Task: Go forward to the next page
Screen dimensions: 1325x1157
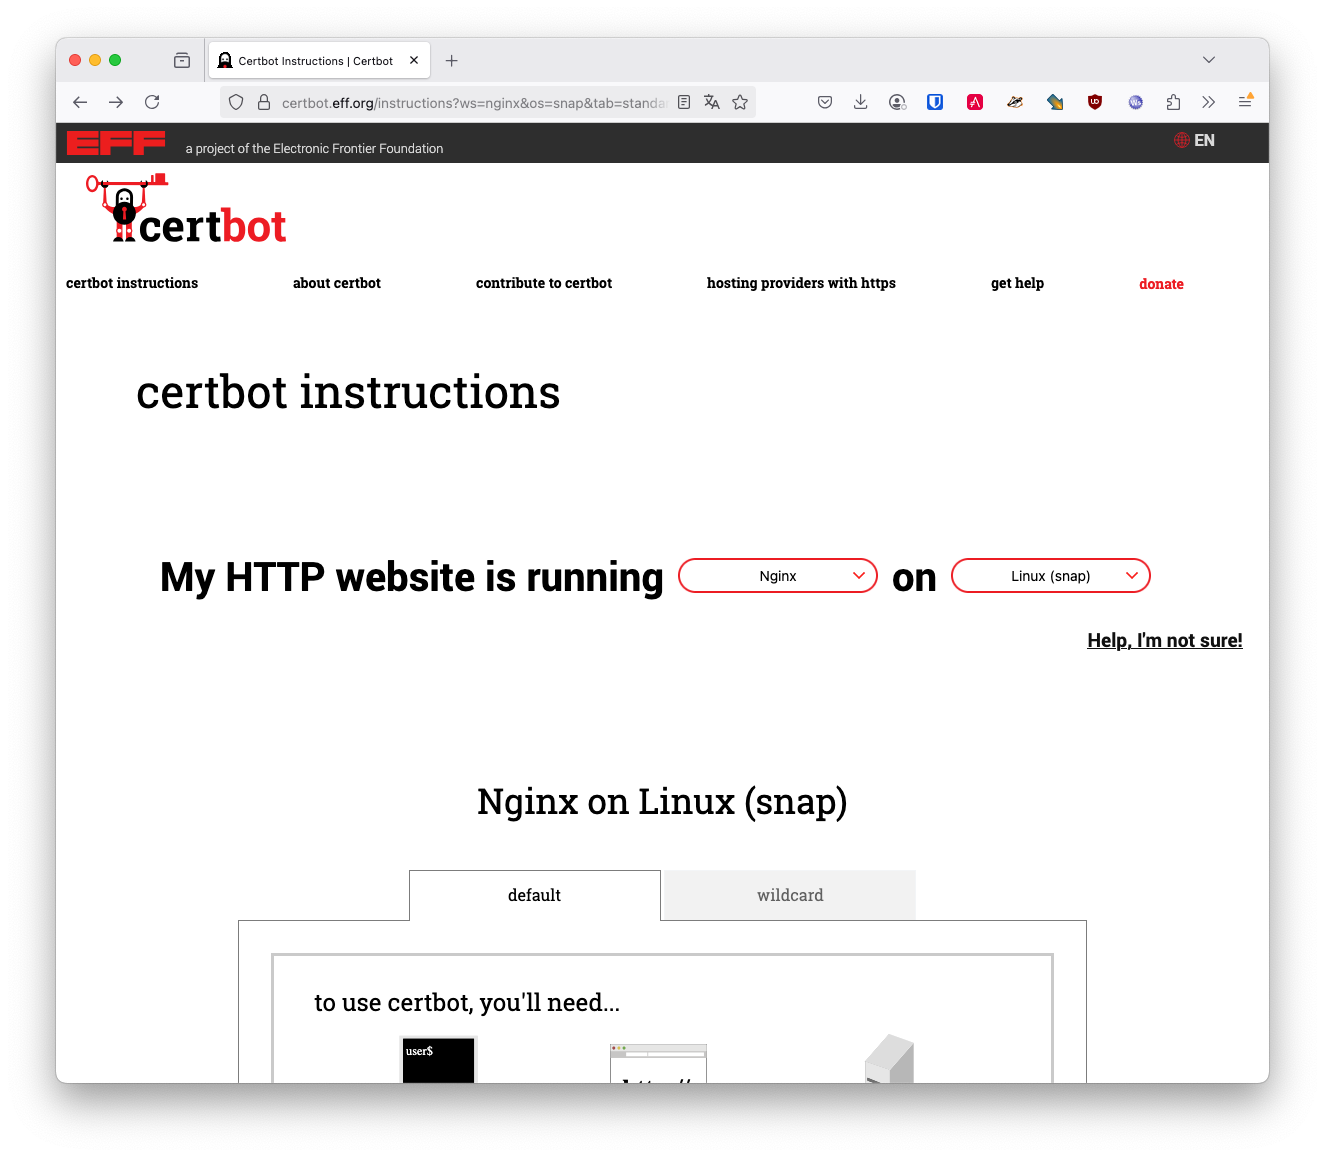Action: [x=116, y=102]
